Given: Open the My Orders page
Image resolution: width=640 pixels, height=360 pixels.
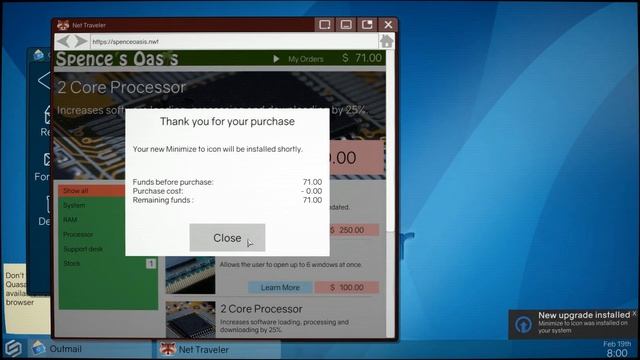Looking at the screenshot, I should coord(306,59).
